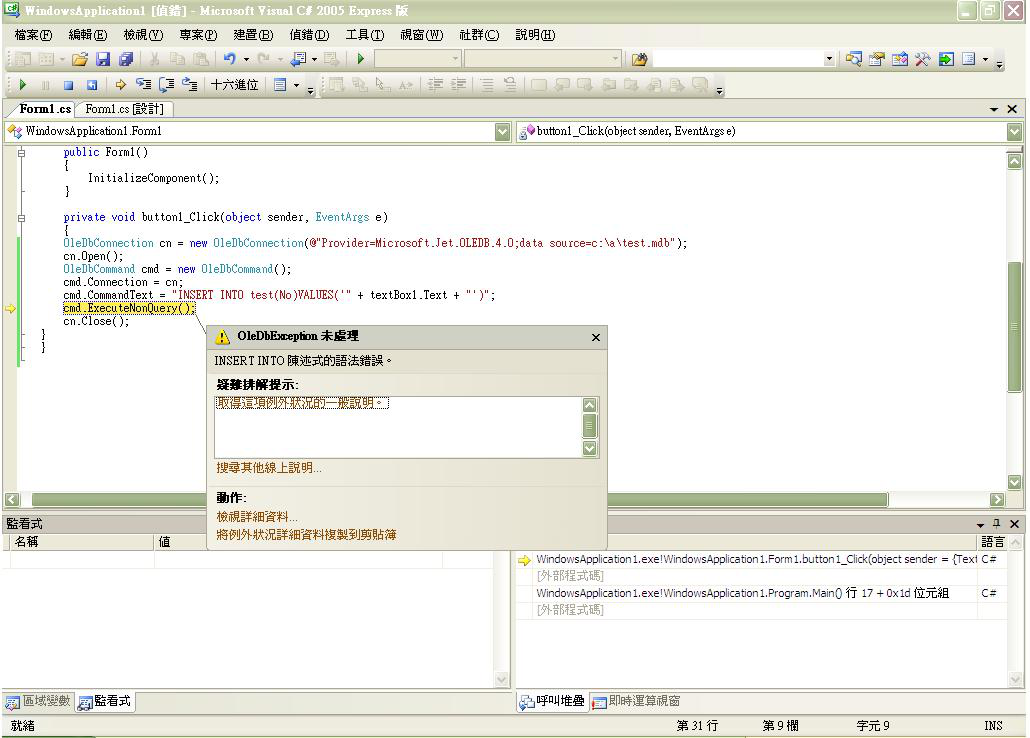Switch to the 區域變數 tab
Image resolution: width=1030 pixels, height=738 pixels.
38,702
